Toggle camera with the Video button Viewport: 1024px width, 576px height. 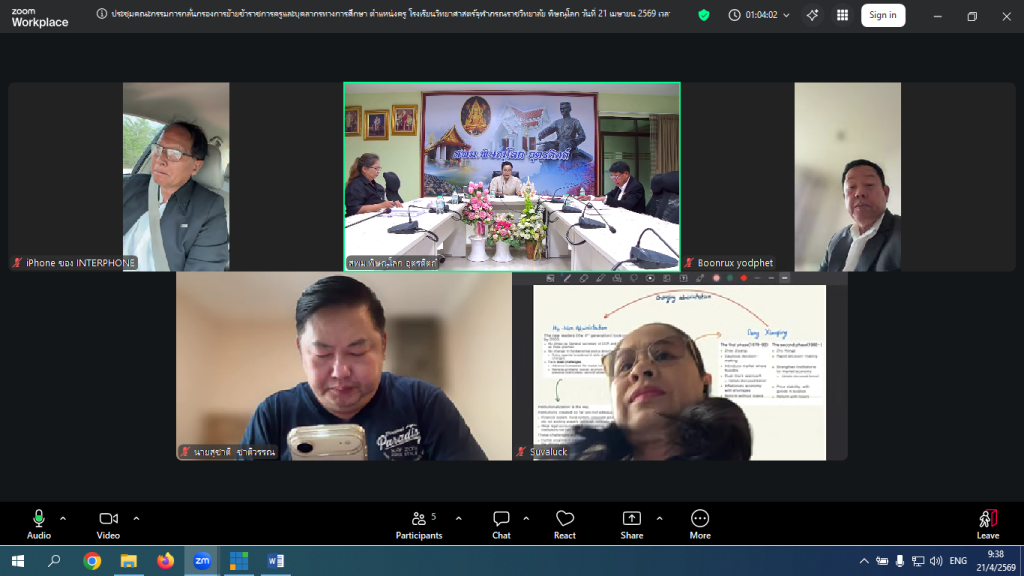point(108,523)
